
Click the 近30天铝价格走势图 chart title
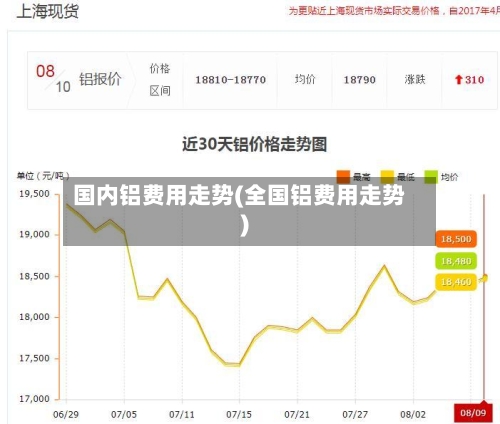coord(254,144)
